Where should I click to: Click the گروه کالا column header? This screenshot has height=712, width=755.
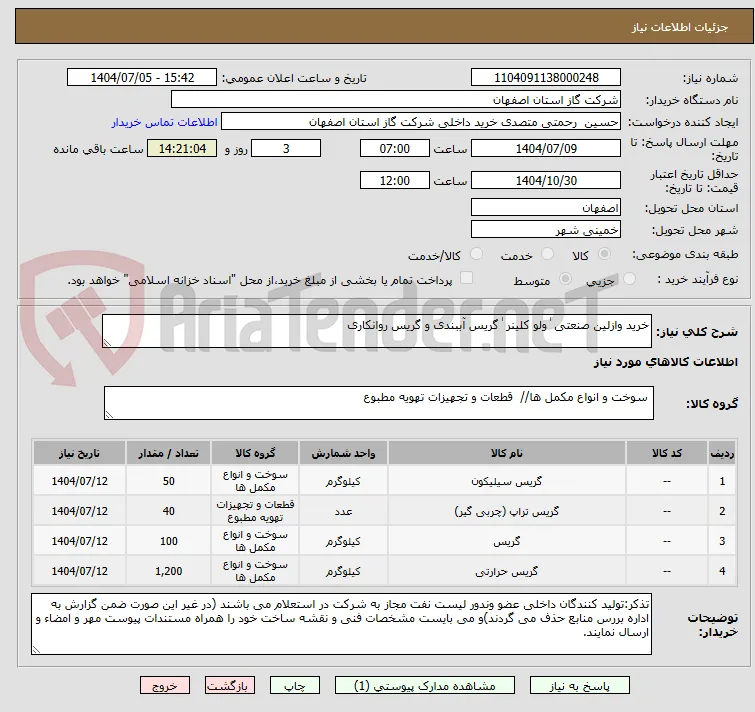[x=255, y=453]
